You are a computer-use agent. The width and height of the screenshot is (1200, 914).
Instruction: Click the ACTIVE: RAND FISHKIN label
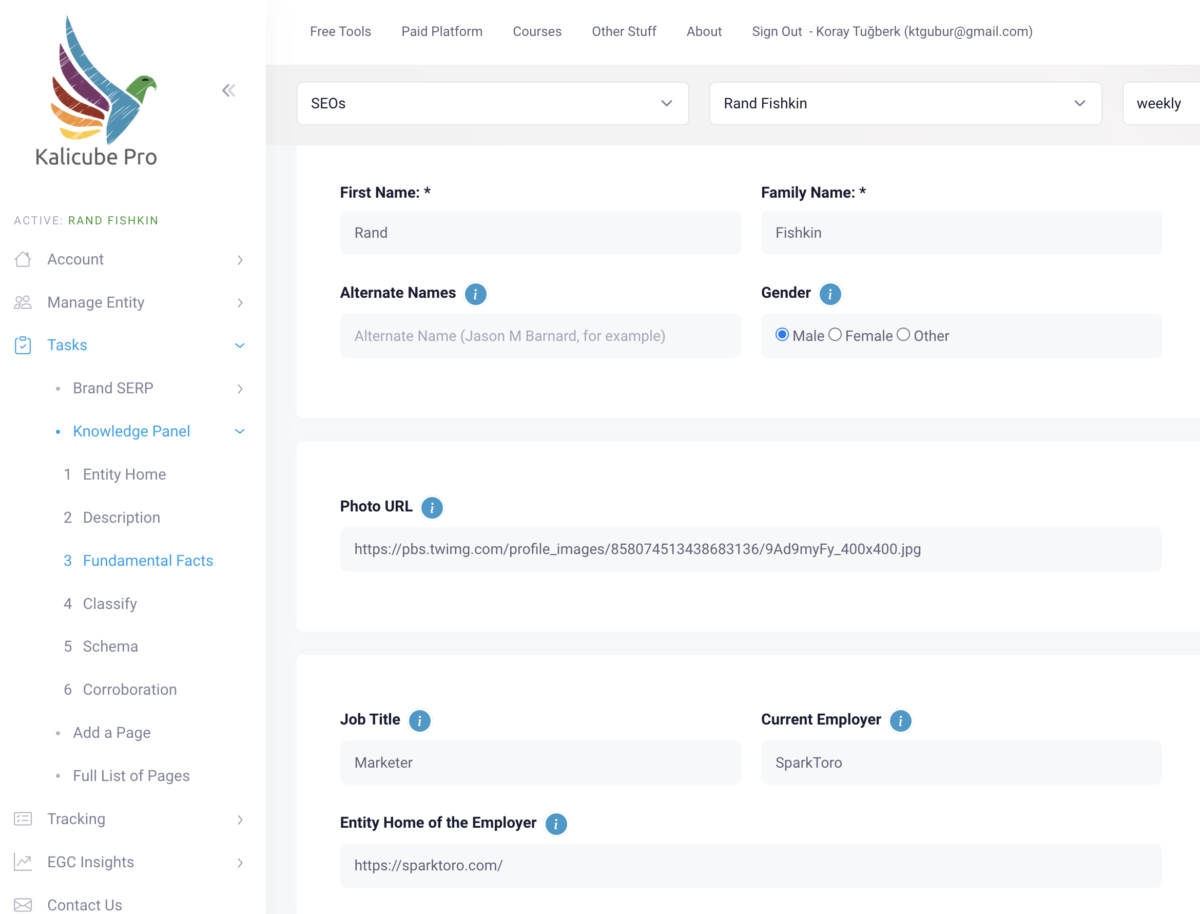[x=86, y=220]
